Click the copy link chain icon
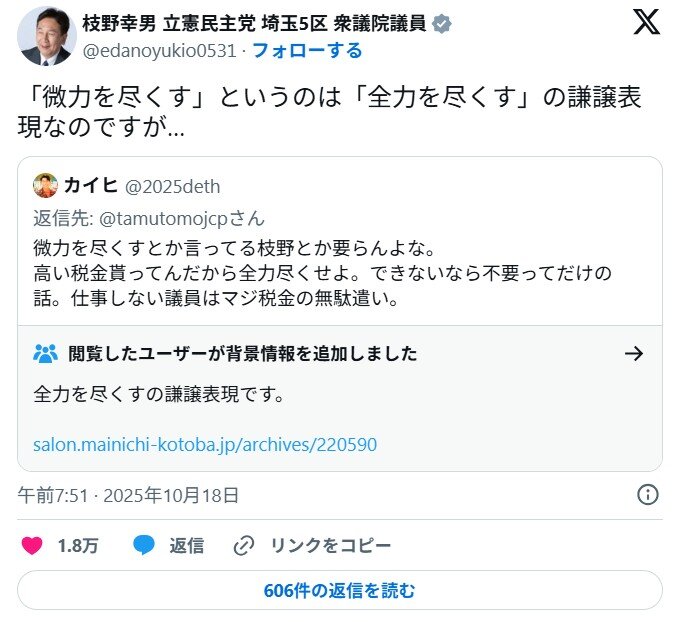This screenshot has height=622, width=681. click(244, 546)
